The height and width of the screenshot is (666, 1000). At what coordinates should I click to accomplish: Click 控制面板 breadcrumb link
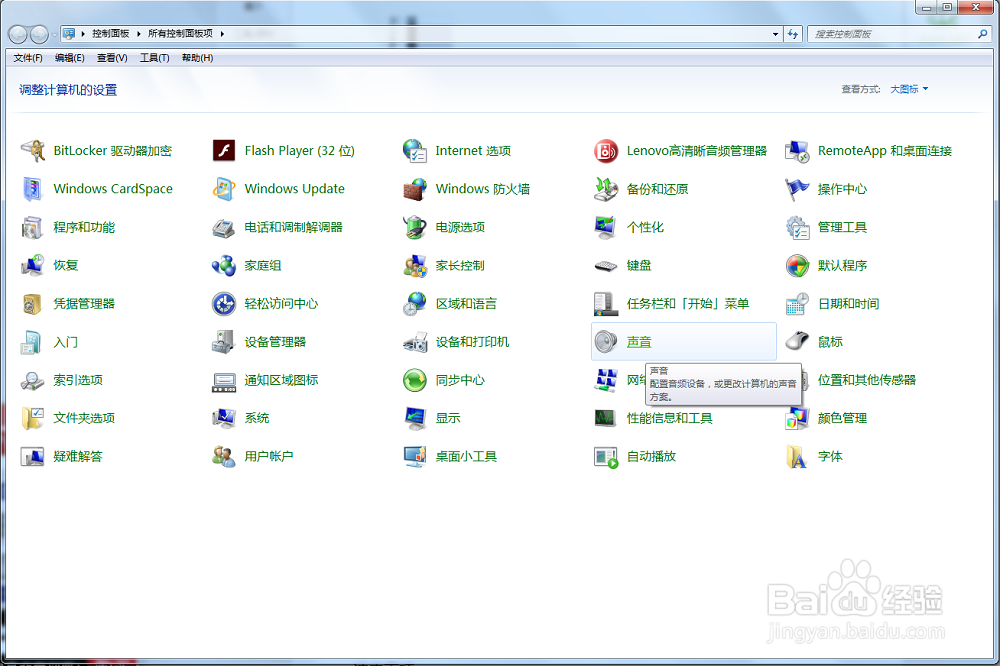pyautogui.click(x=110, y=34)
